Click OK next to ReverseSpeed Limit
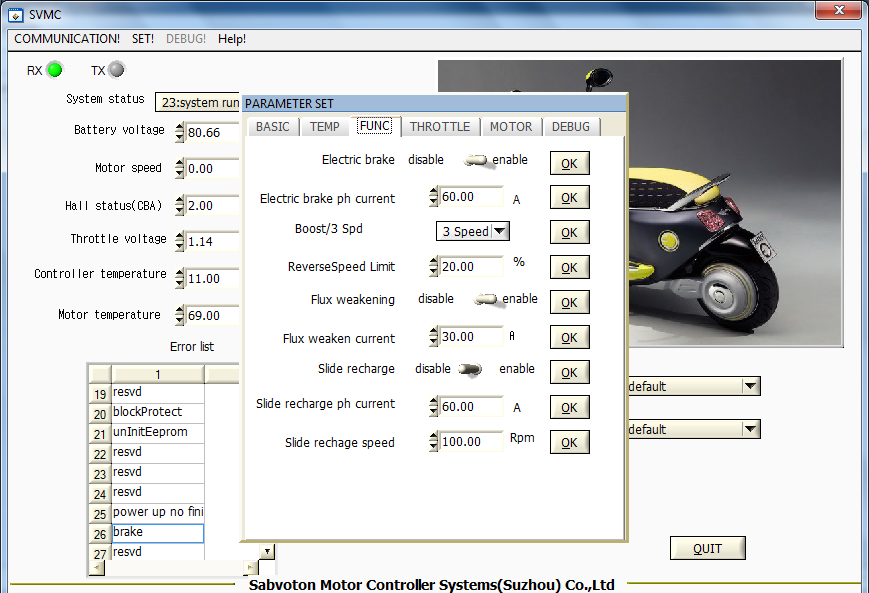This screenshot has height=593, width=869. pos(569,268)
